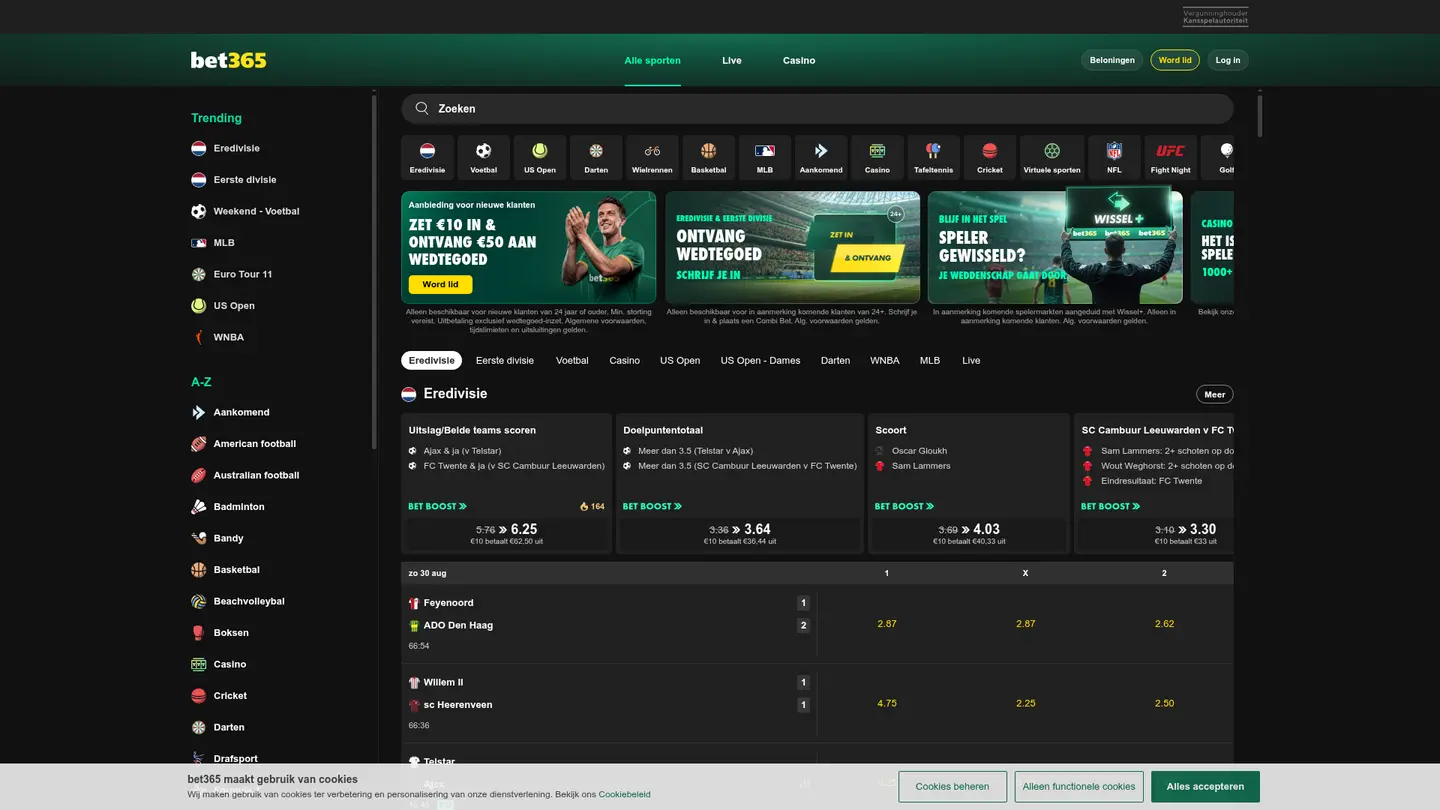Open Eerste divisie in the sidebar
Viewport: 1440px width, 810px height.
[234, 180]
